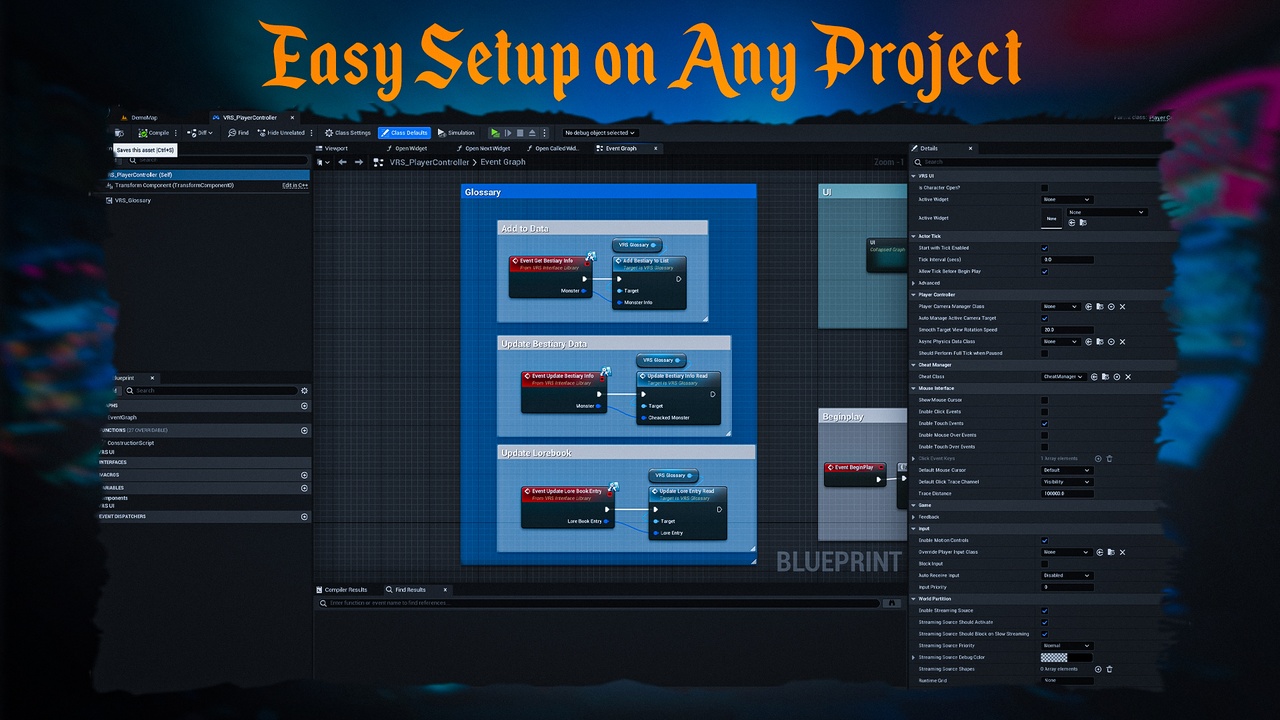
Task: Clear Player Camera Manager Class with X icon
Action: coord(1123,307)
